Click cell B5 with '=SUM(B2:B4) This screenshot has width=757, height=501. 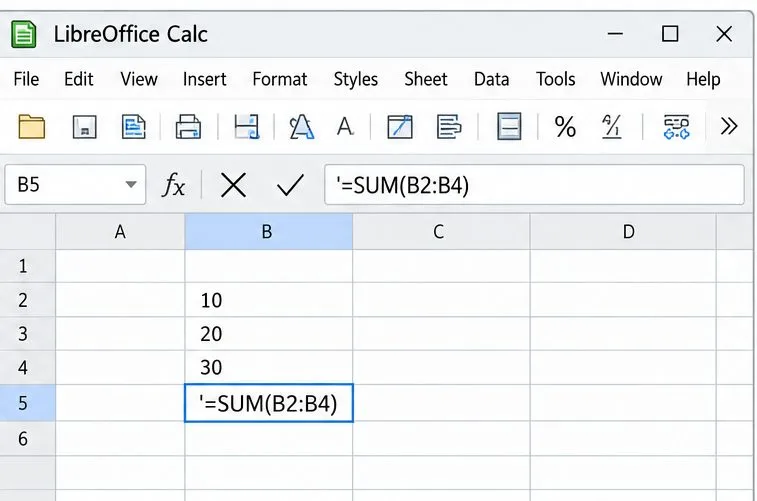click(x=269, y=403)
